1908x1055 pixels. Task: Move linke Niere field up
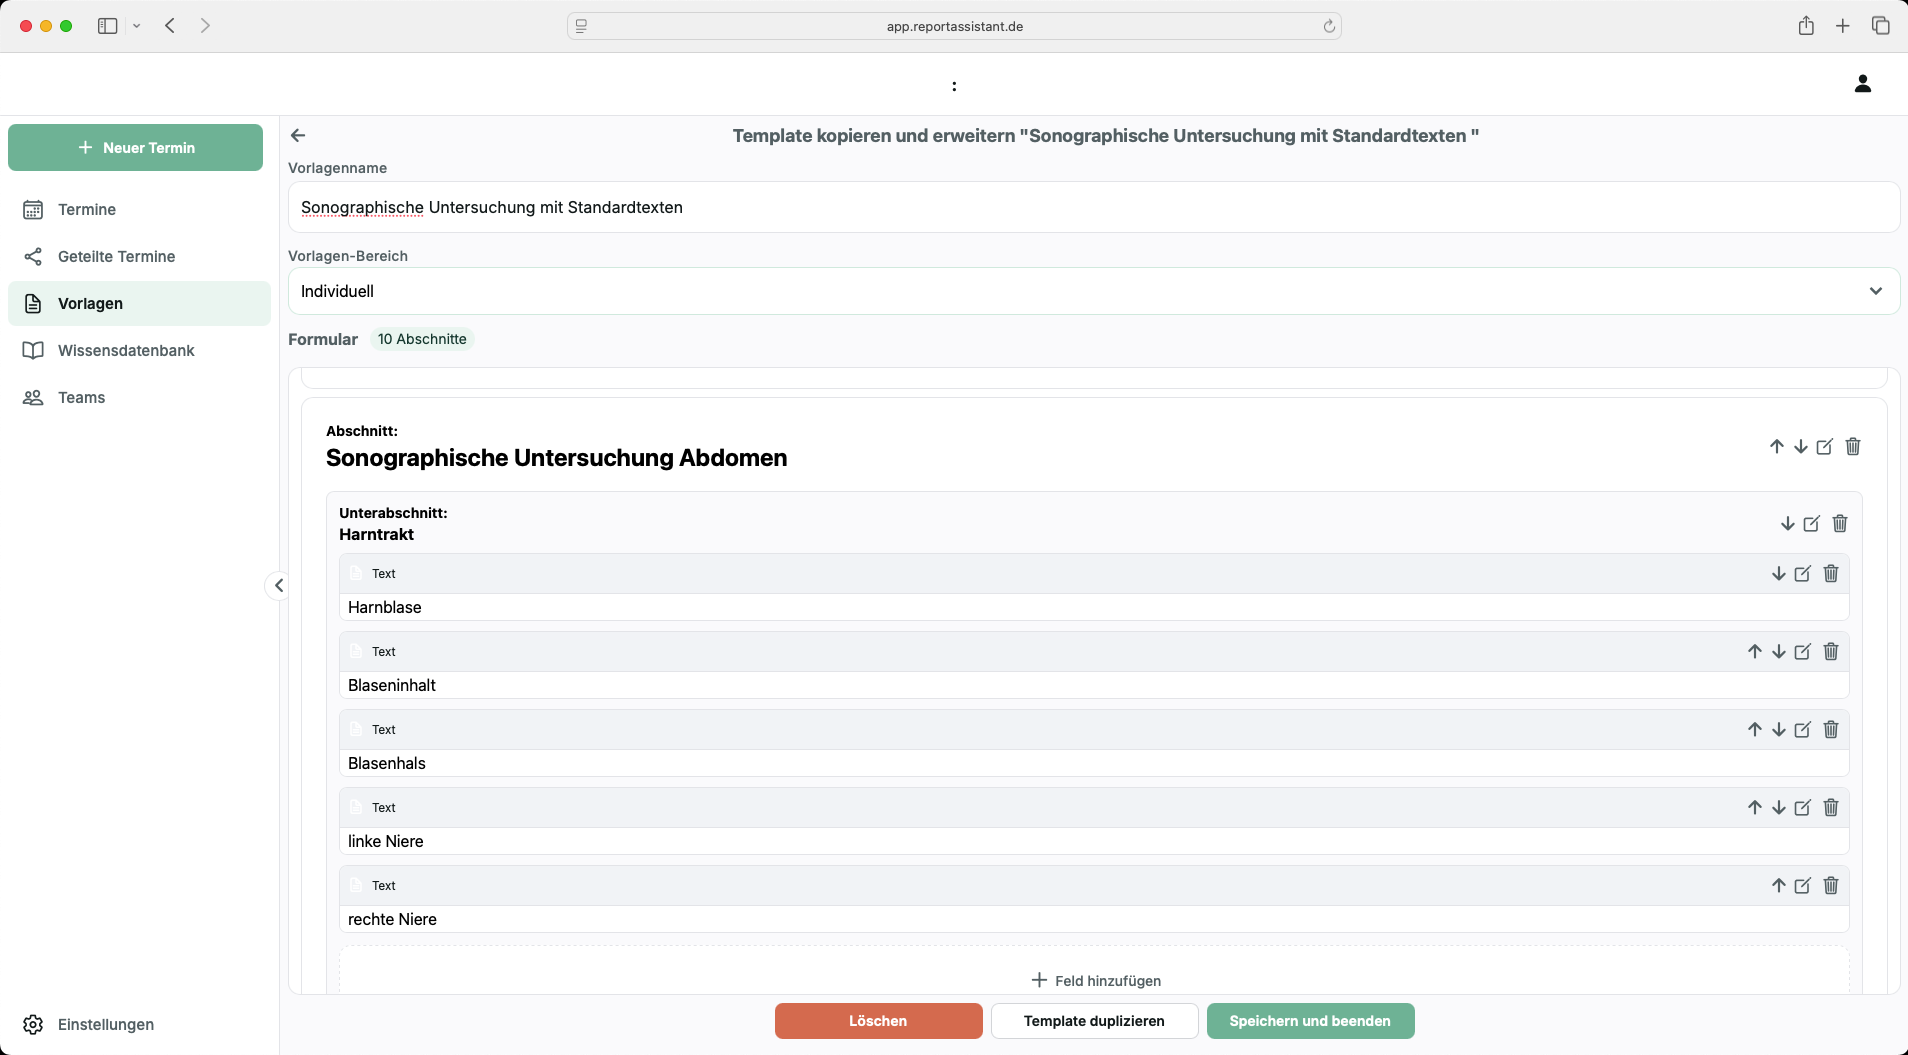1755,808
